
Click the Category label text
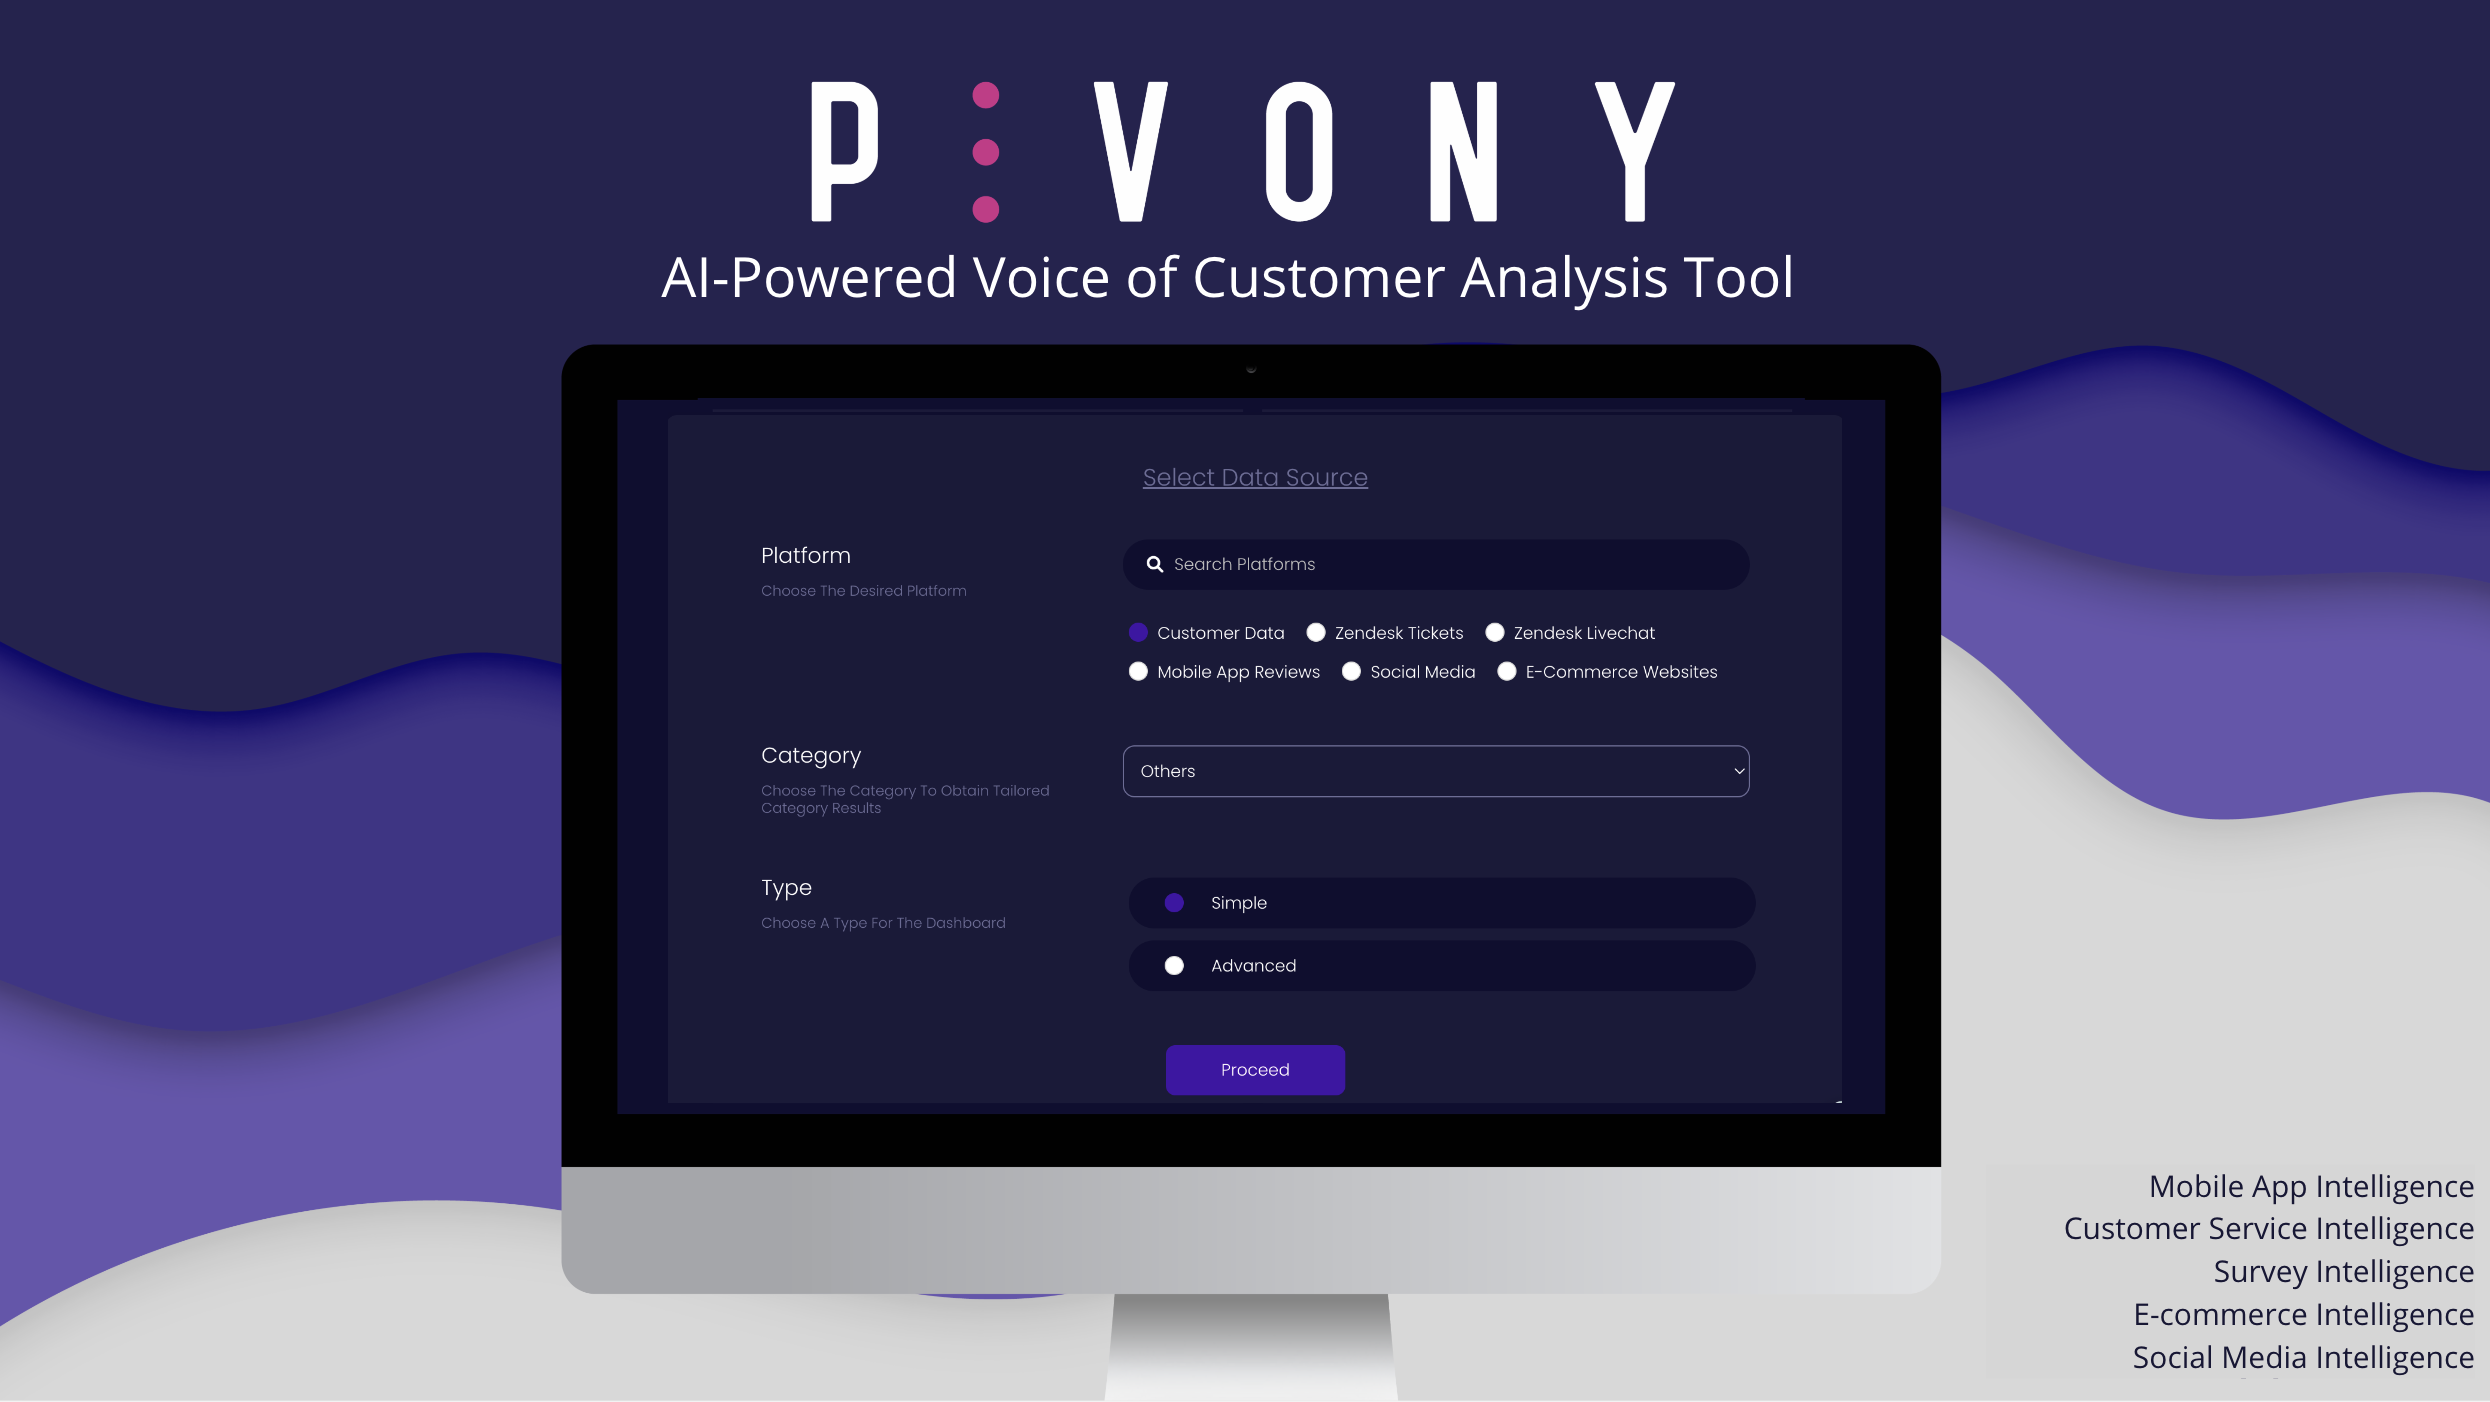click(x=811, y=754)
